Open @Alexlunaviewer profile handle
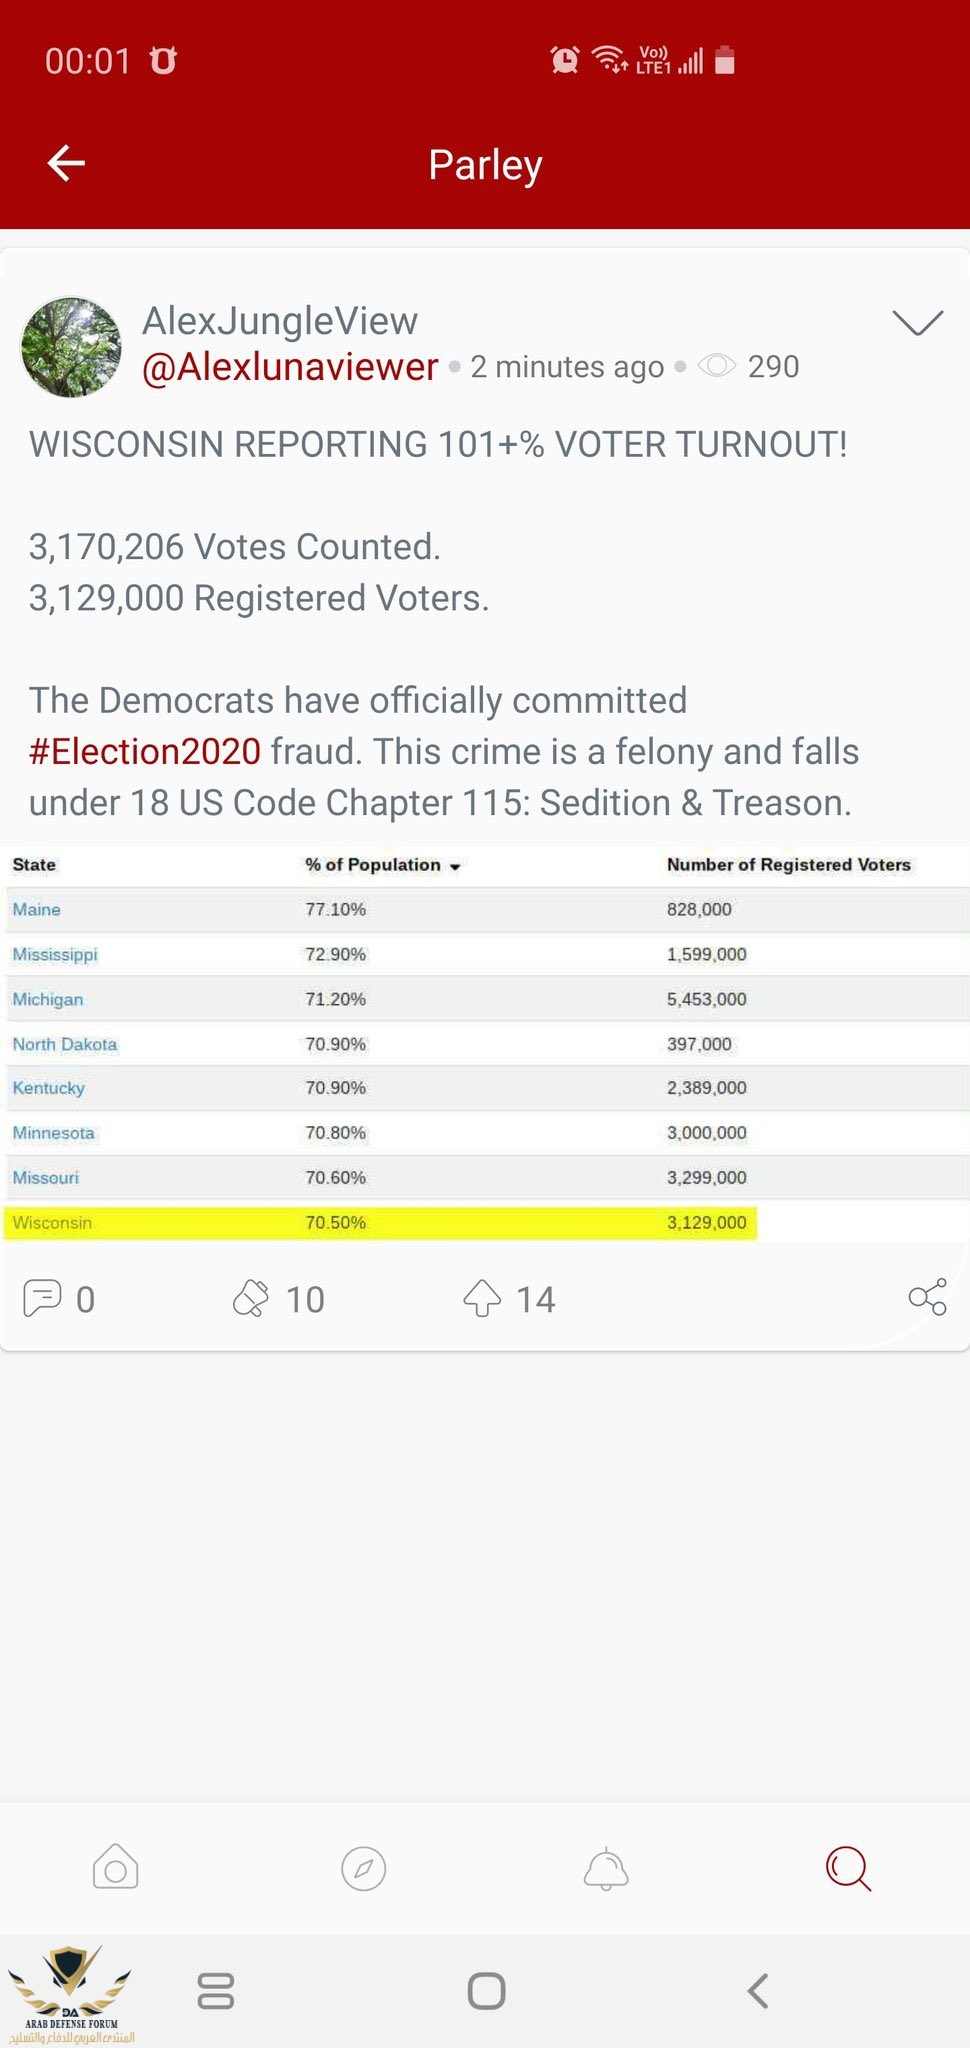Viewport: 970px width, 2048px height. pos(290,367)
